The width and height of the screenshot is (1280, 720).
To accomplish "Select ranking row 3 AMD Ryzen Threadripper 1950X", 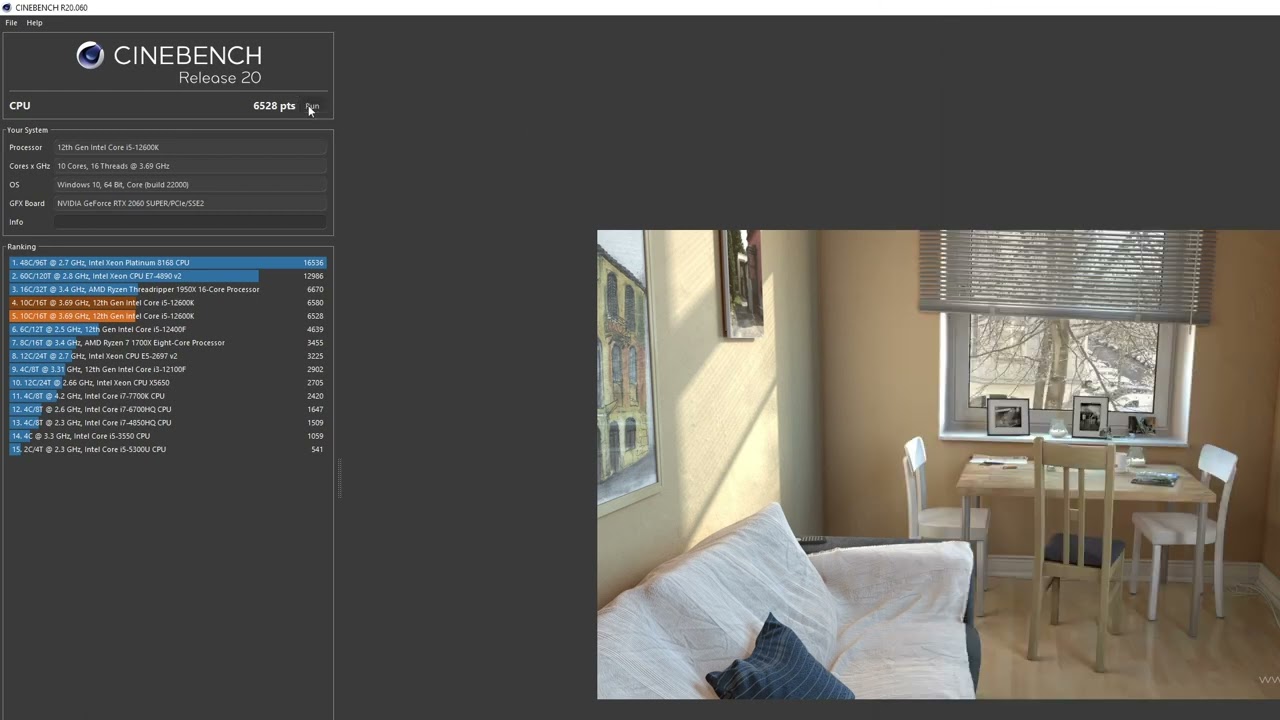I will [167, 289].
